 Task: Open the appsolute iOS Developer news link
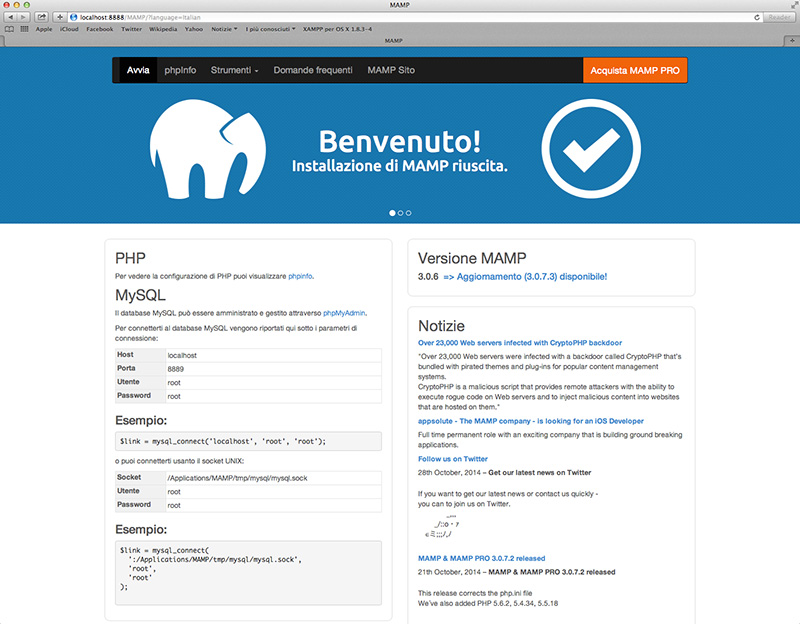[531, 421]
